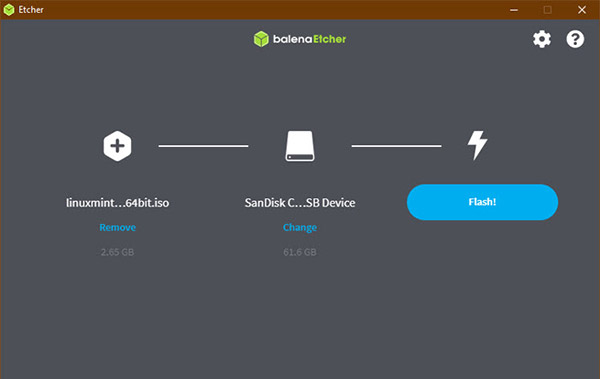
Task: Click the disabled maximize window button
Action: pos(548,10)
